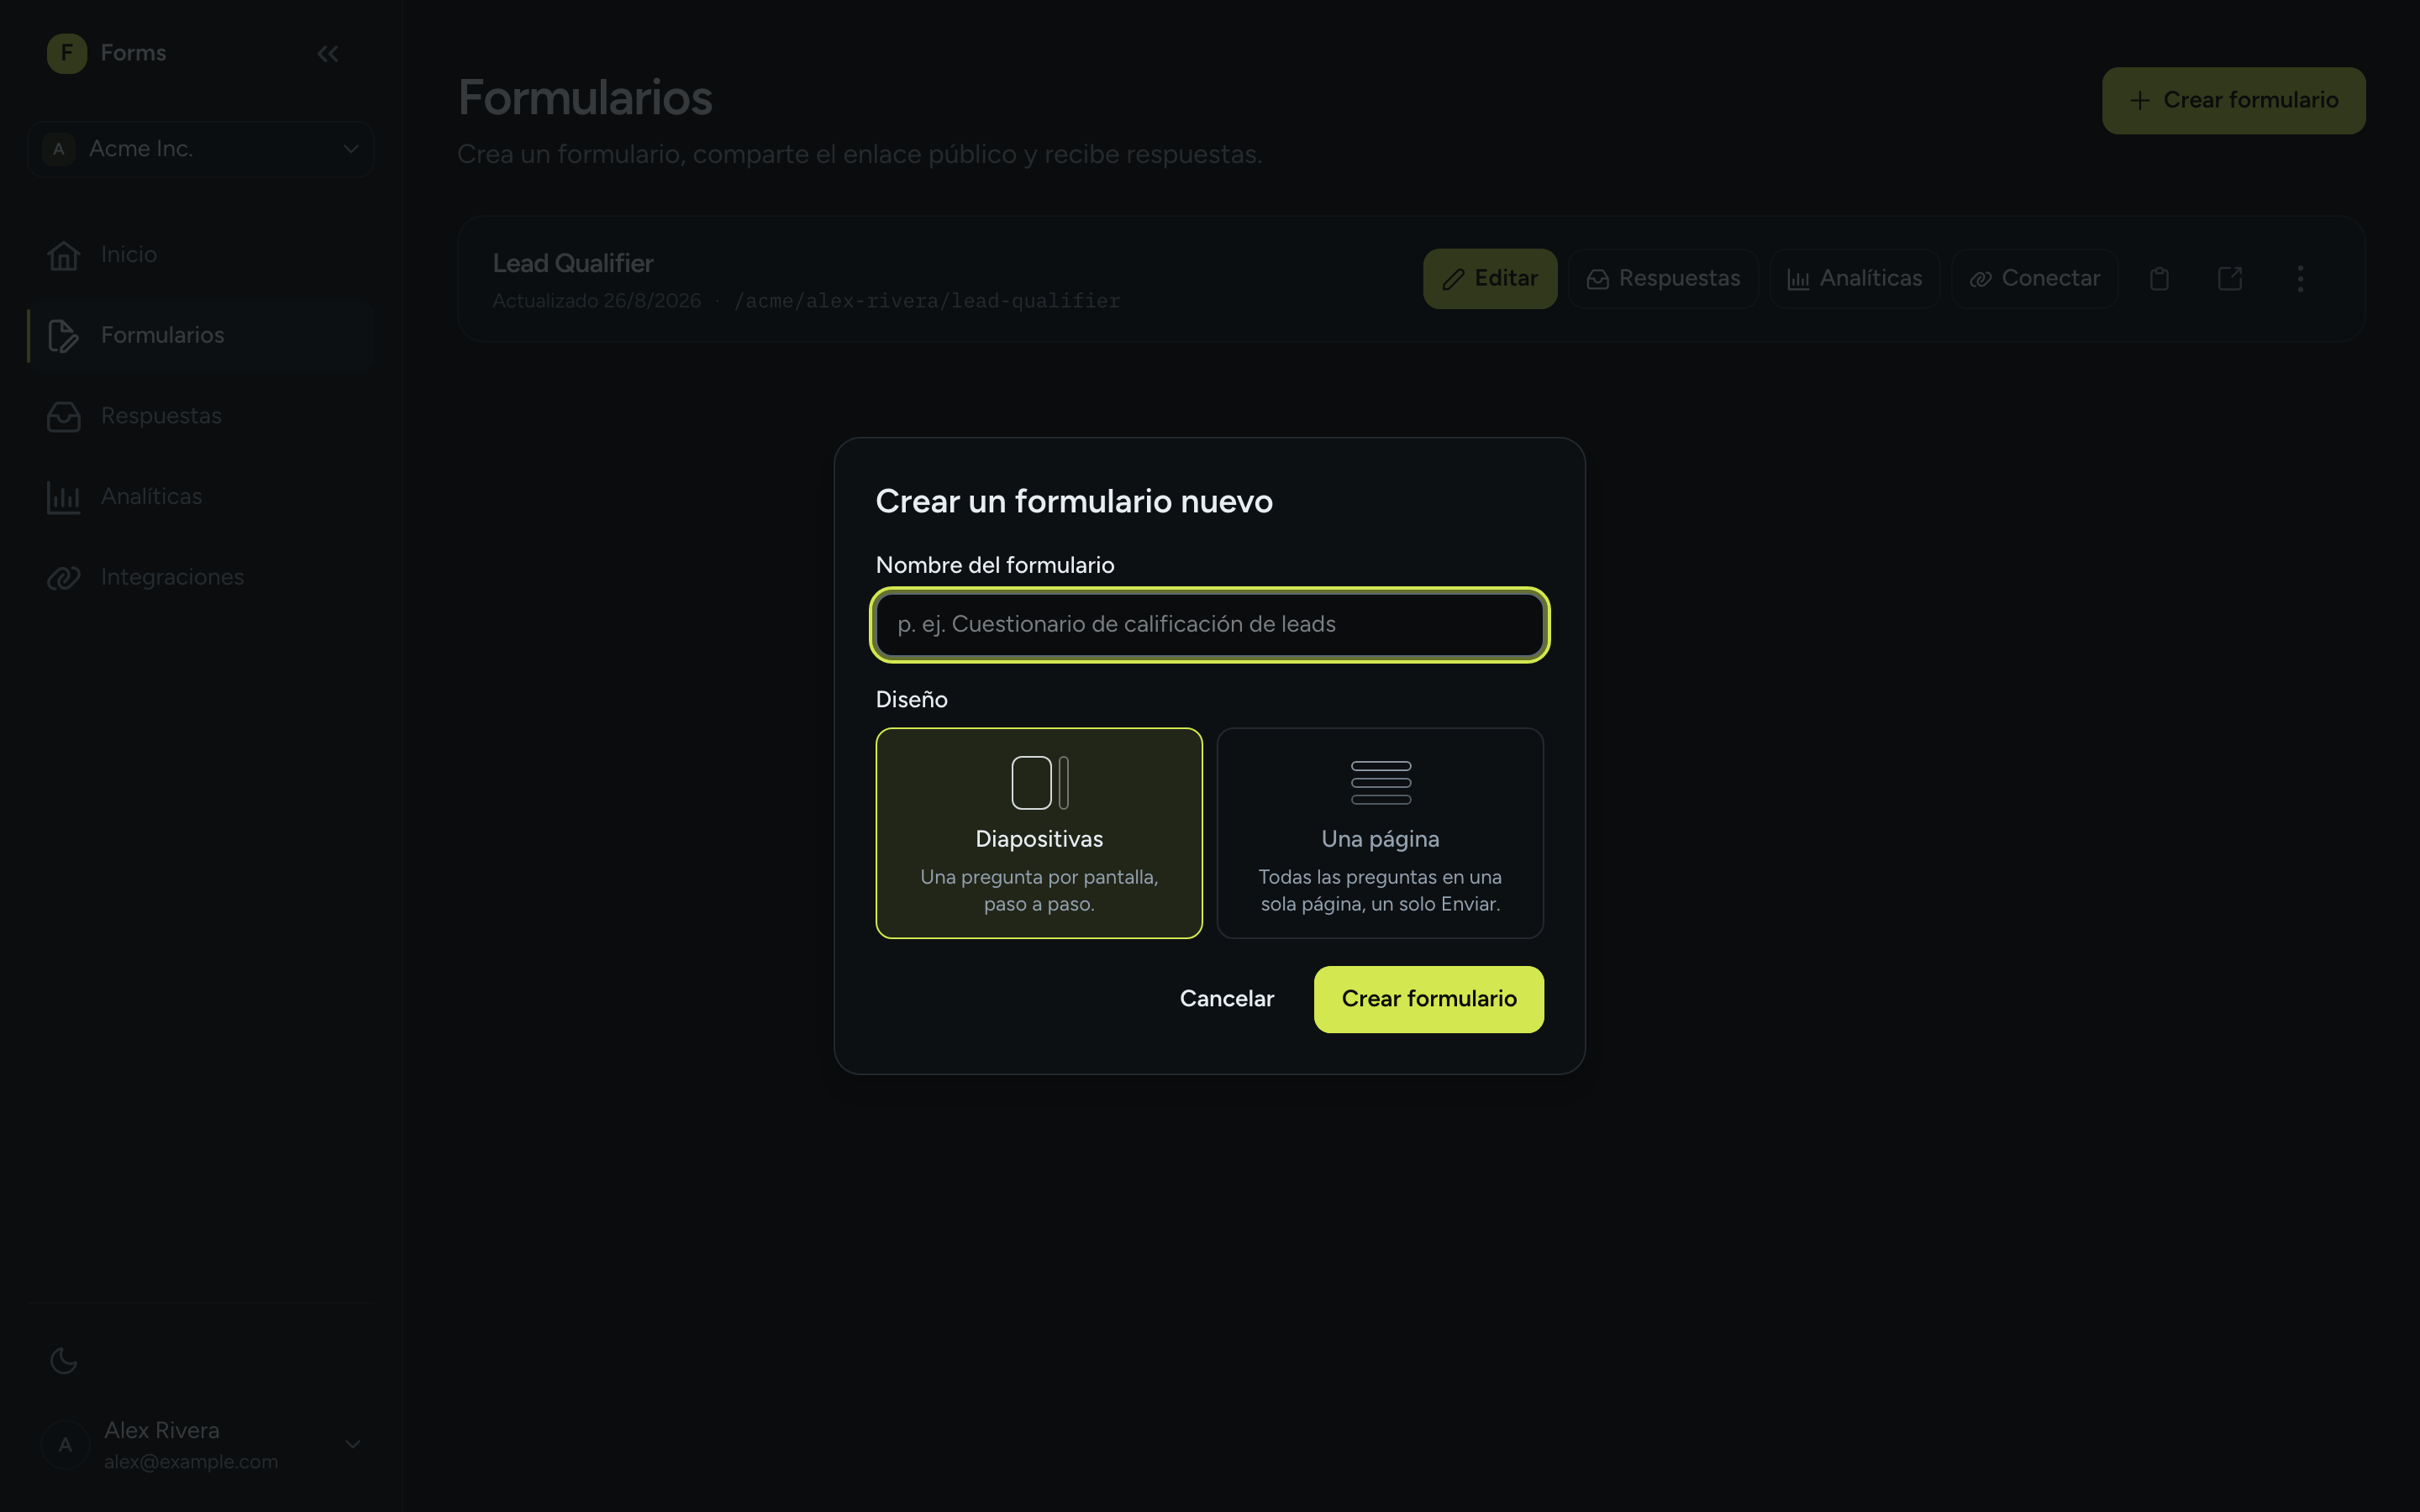Click the /acme/alex-rivera/lead-qualifier path text

pyautogui.click(x=927, y=301)
